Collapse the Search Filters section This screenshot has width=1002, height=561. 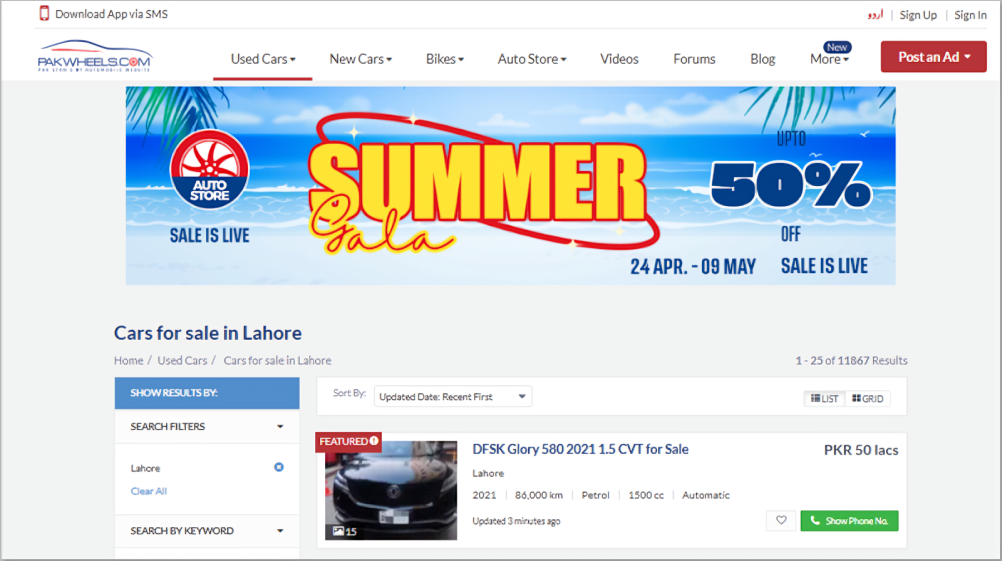(x=206, y=426)
